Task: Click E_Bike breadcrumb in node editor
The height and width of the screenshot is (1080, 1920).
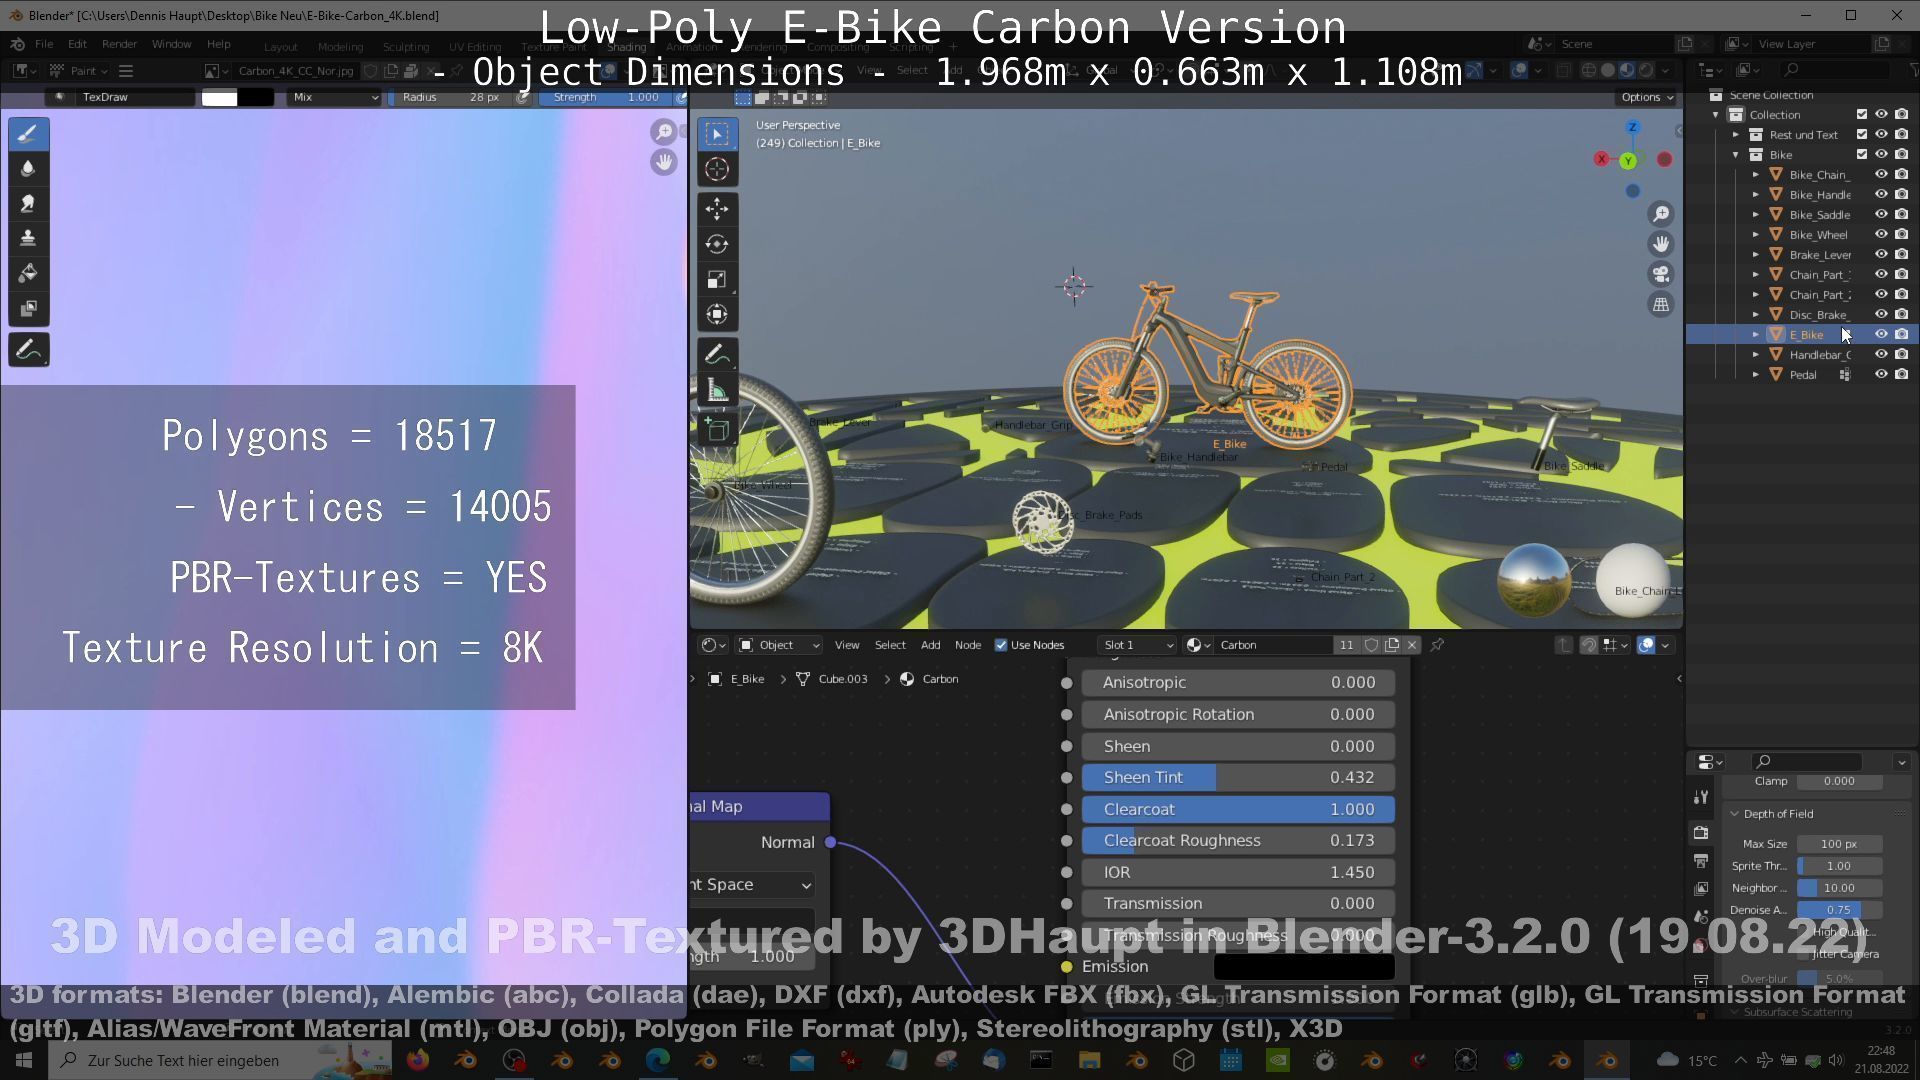Action: pyautogui.click(x=737, y=679)
